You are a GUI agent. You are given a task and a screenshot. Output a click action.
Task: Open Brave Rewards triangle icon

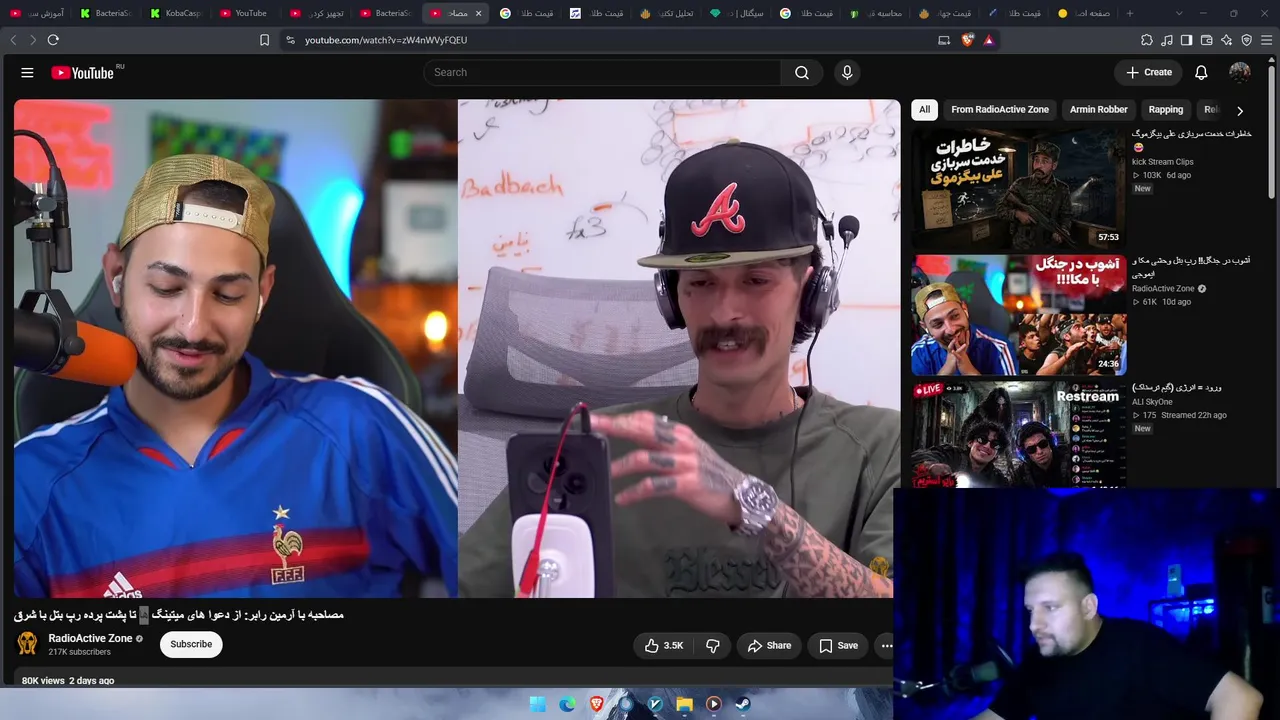point(989,40)
